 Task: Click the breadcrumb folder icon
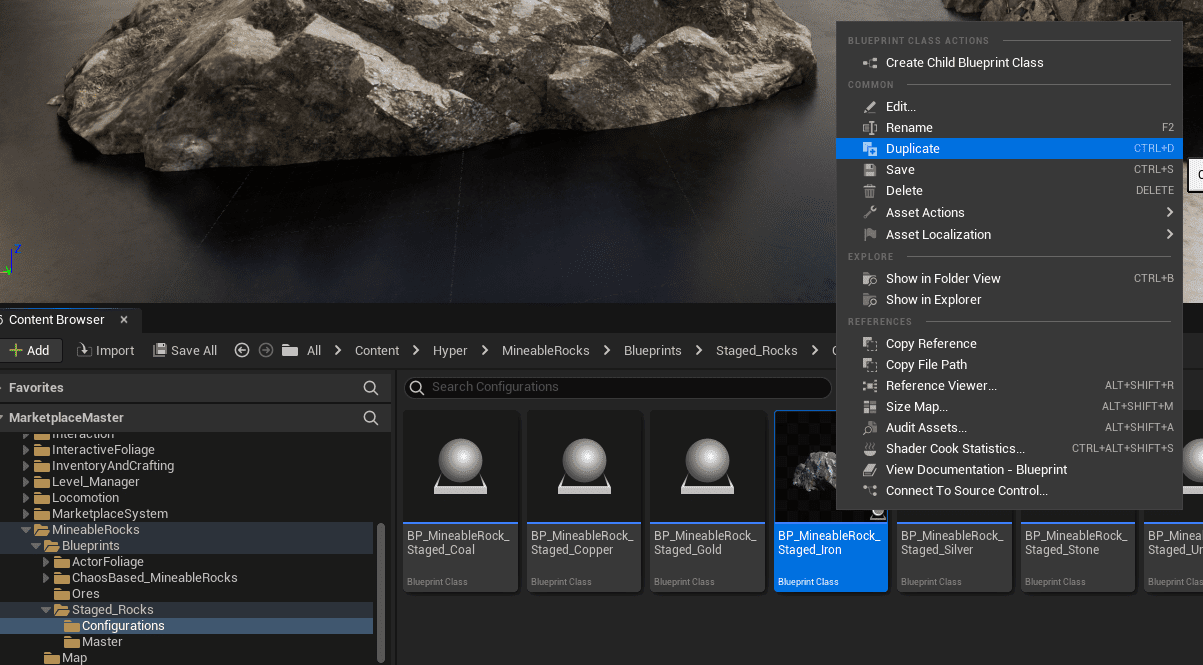tap(290, 351)
